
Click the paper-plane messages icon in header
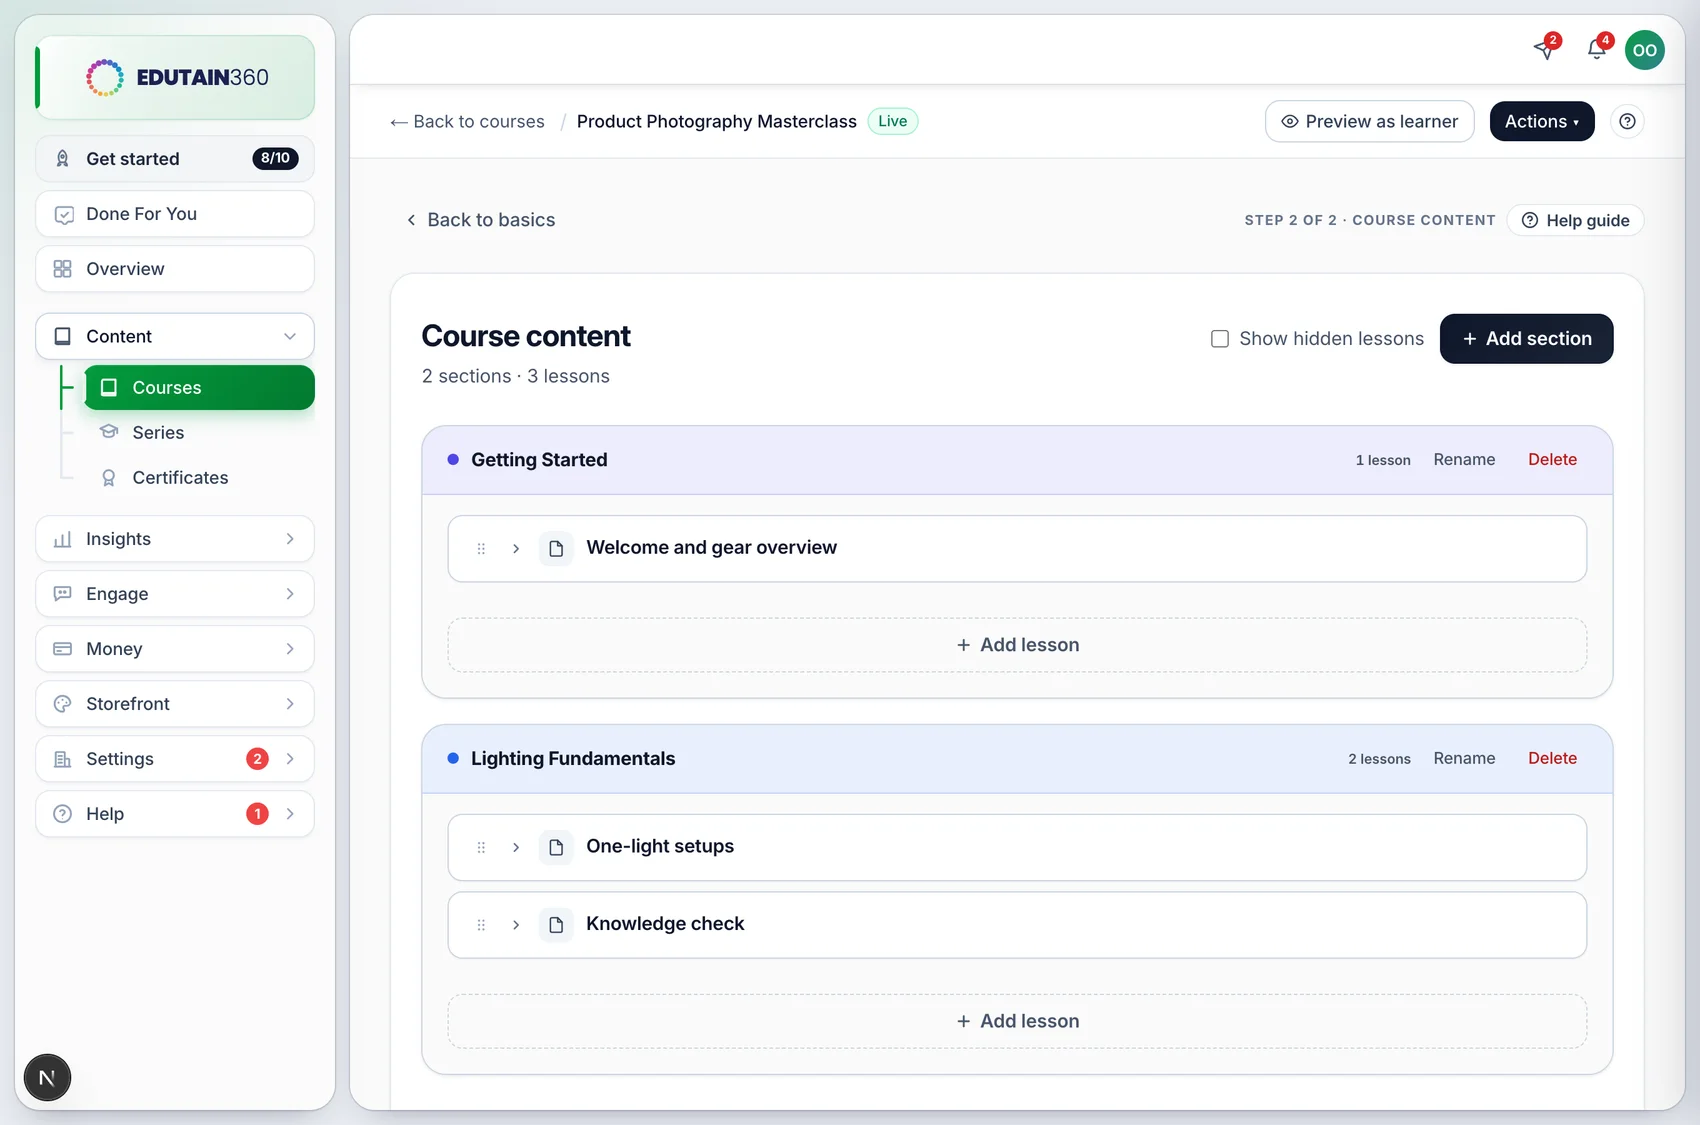point(1546,49)
